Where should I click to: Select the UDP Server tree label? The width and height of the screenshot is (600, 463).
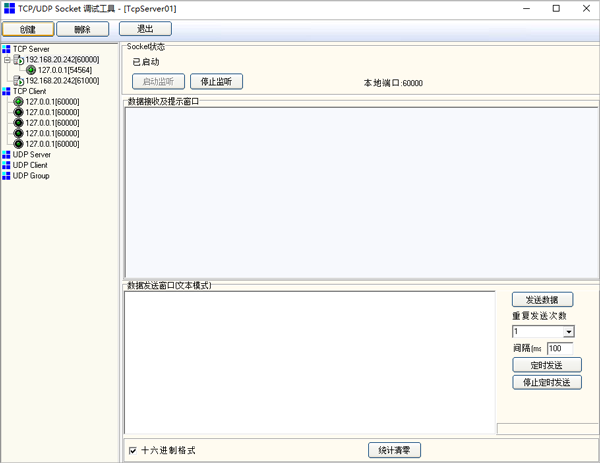click(x=32, y=155)
